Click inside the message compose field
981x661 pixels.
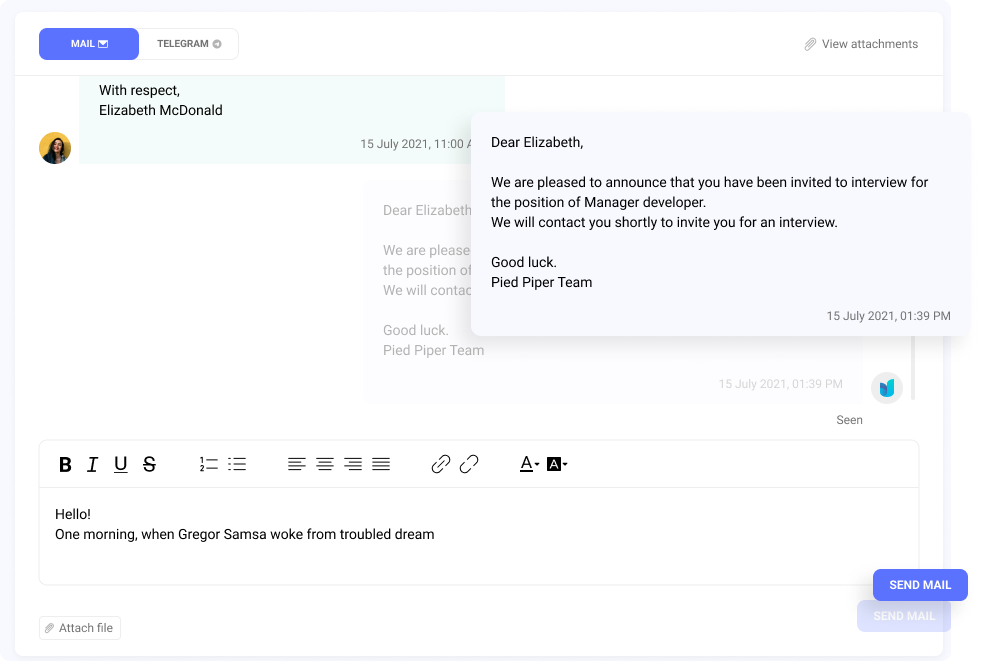(x=400, y=534)
